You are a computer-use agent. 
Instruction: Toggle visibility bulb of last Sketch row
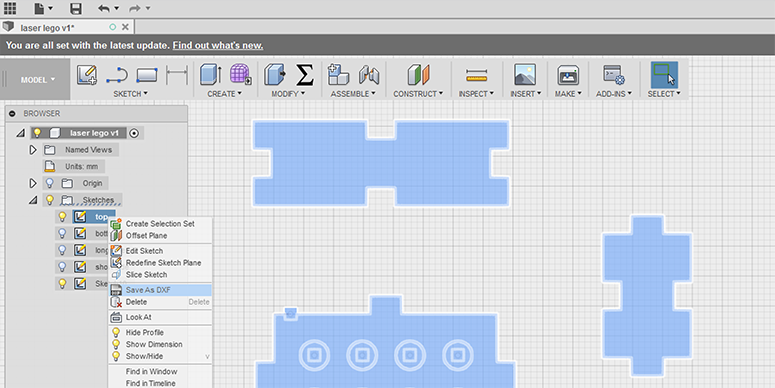[x=62, y=283]
